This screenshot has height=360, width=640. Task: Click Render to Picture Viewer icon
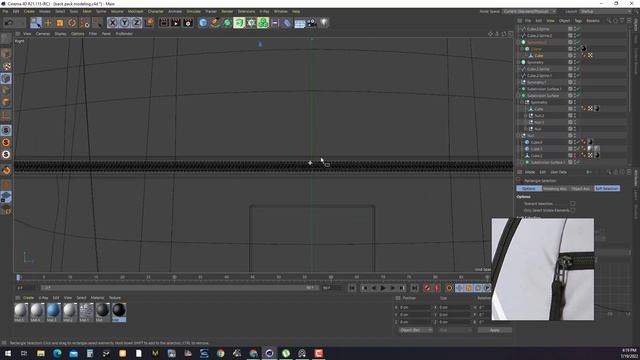coord(176,23)
